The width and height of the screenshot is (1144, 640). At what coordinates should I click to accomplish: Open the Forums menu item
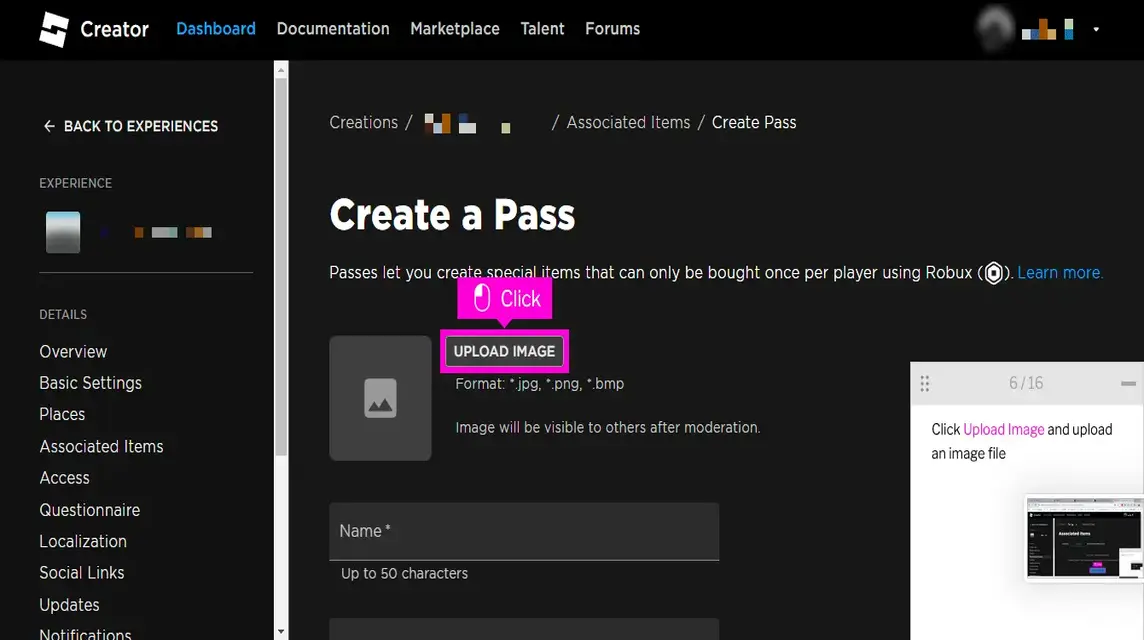coord(612,29)
